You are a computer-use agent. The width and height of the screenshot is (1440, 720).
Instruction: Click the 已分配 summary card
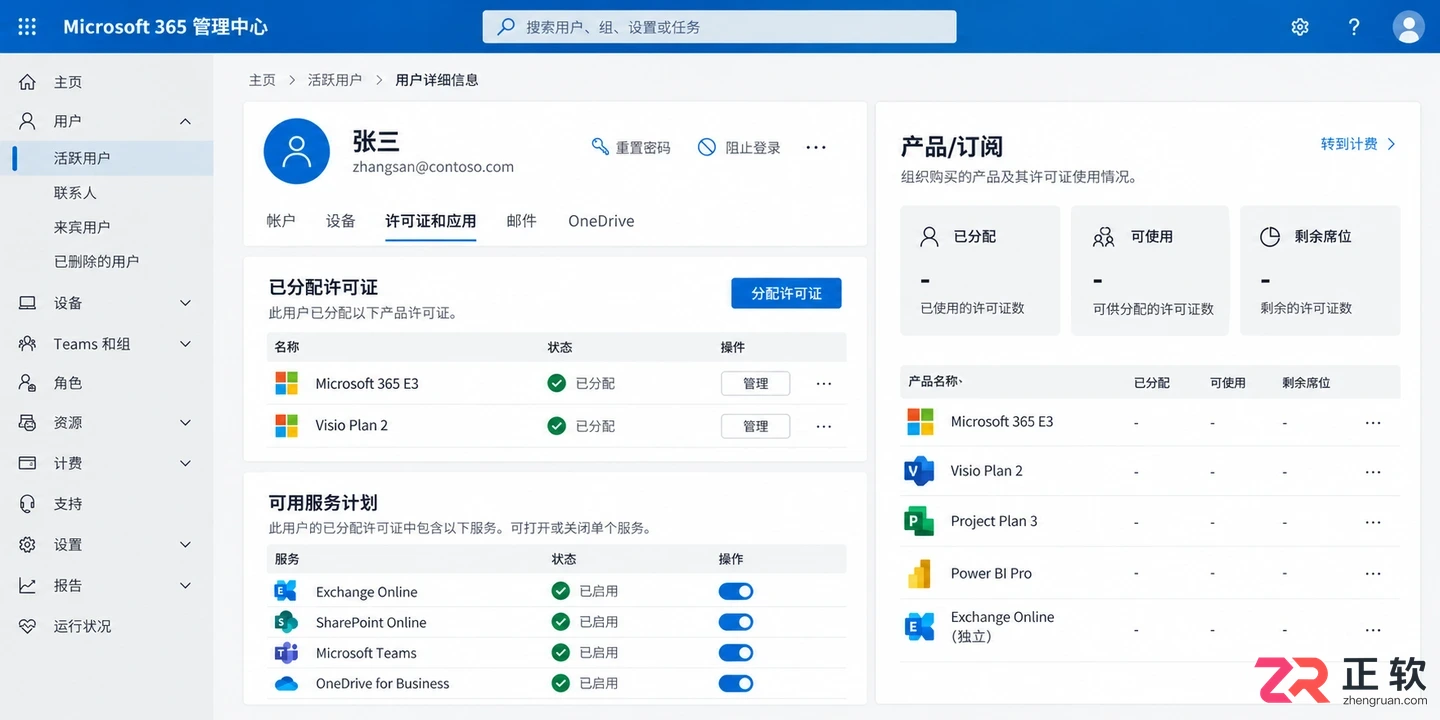point(980,270)
